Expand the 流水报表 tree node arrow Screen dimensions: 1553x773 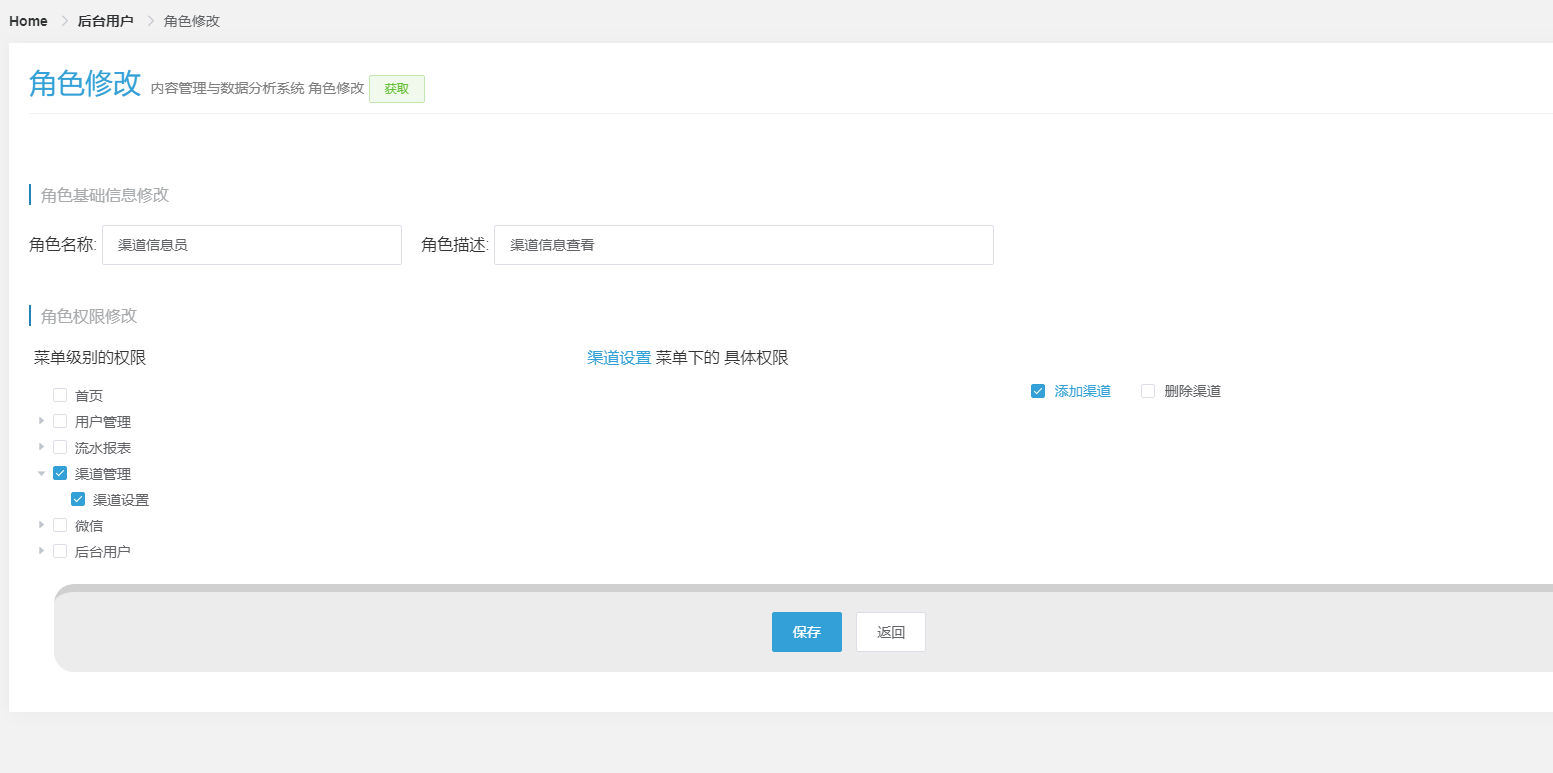[x=42, y=447]
